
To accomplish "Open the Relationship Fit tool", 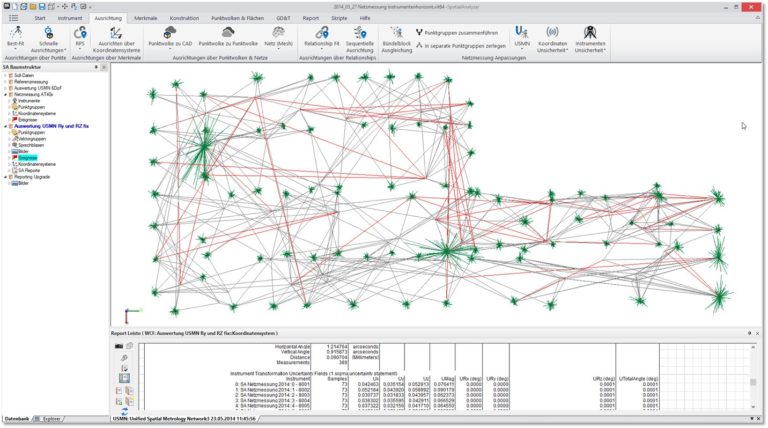I will pyautogui.click(x=322, y=37).
